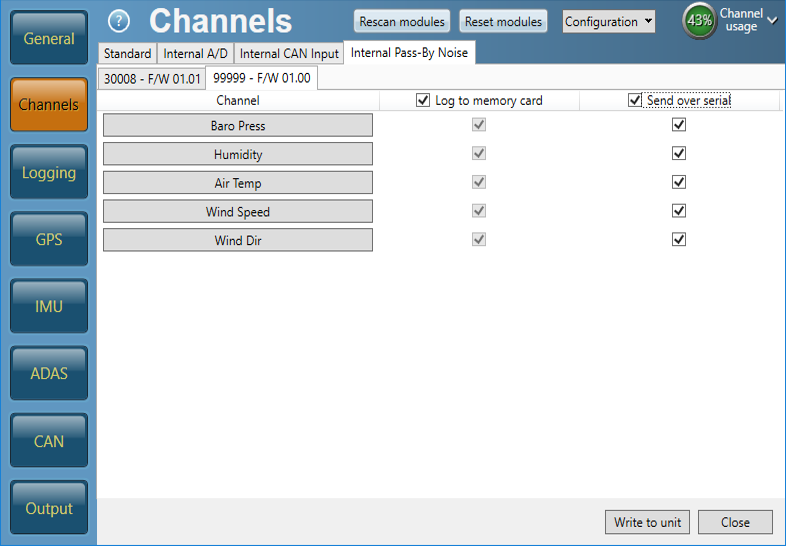Screen dimensions: 786x546
Task: Toggle Send over serial for Humidity
Action: point(679,153)
